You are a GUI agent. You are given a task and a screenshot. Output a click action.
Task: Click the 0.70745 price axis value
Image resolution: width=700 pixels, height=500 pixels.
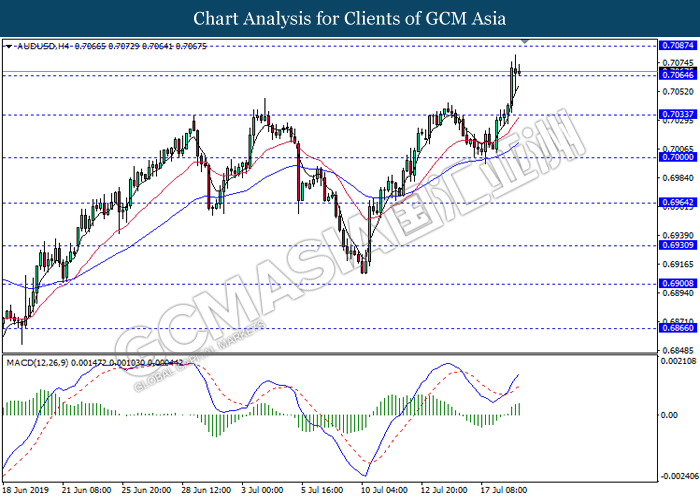[678, 63]
